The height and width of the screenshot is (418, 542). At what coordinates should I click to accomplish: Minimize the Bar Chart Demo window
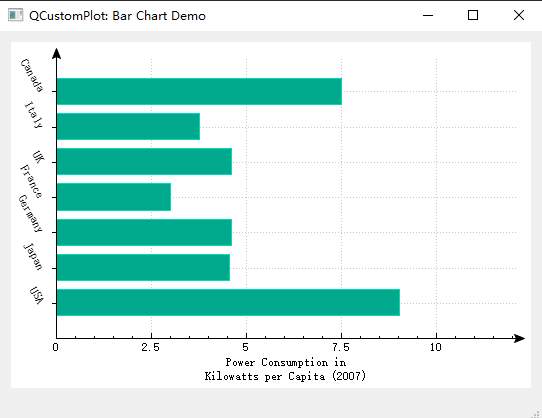(x=428, y=15)
